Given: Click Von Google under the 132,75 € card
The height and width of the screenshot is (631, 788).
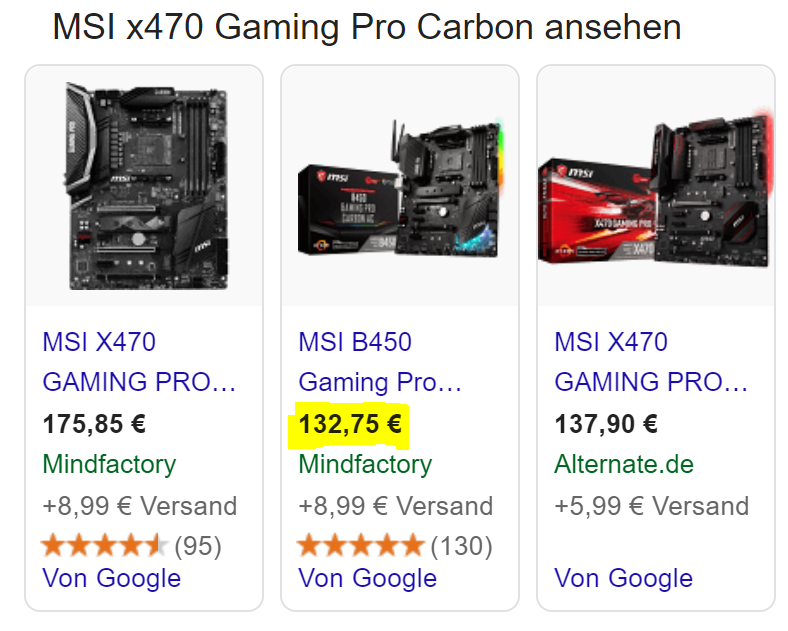Looking at the screenshot, I should [367, 578].
